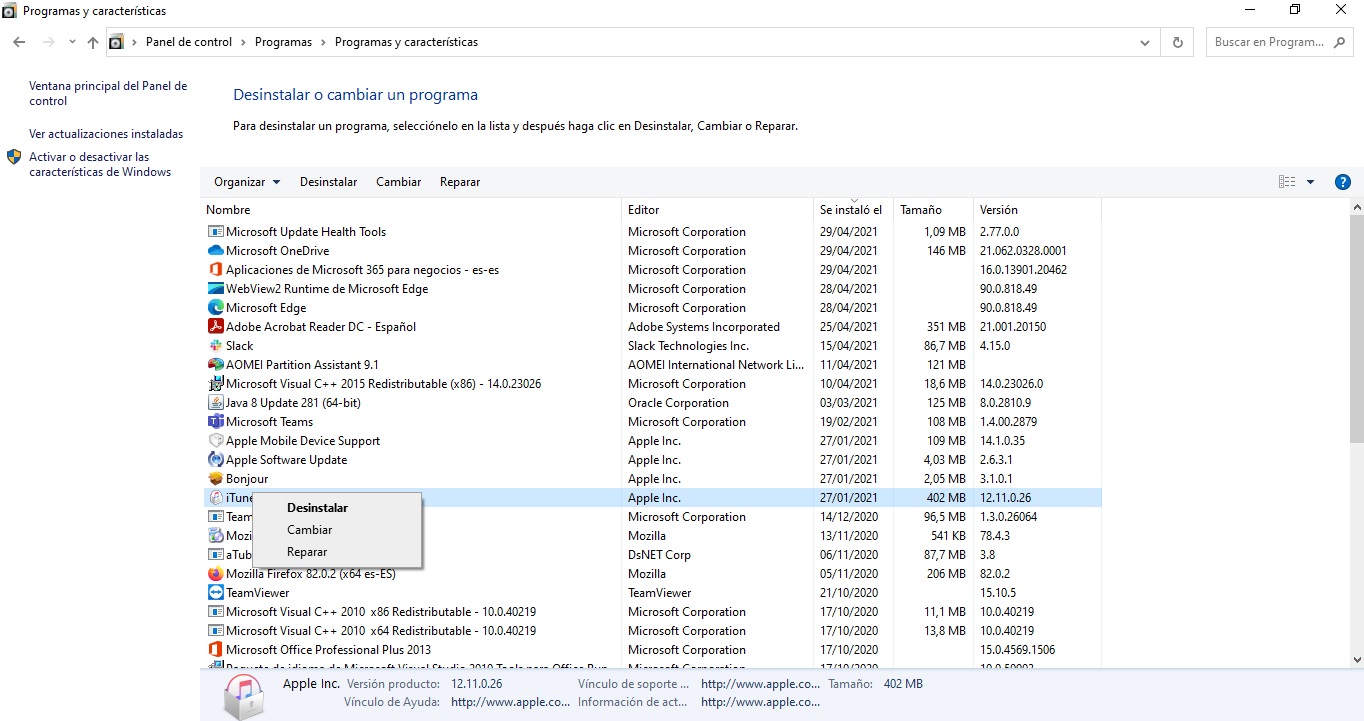The image size is (1364, 721).
Task: Open the view options dropdown arrow
Action: coord(1310,182)
